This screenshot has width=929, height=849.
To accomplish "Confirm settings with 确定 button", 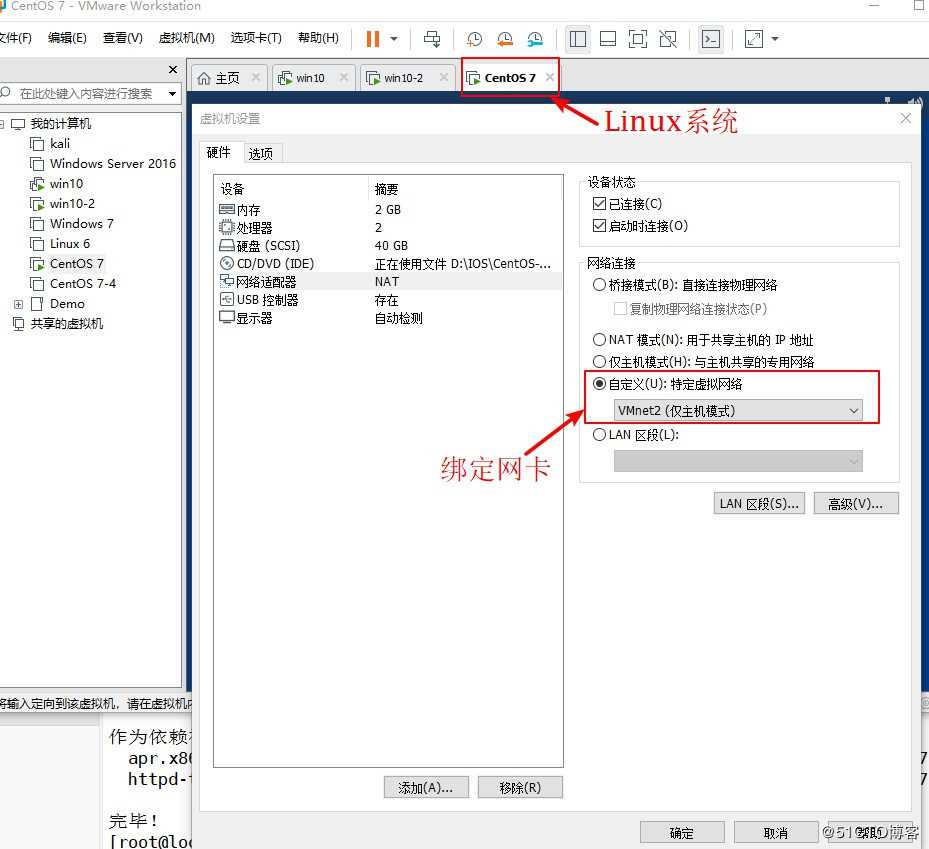I will click(x=681, y=833).
